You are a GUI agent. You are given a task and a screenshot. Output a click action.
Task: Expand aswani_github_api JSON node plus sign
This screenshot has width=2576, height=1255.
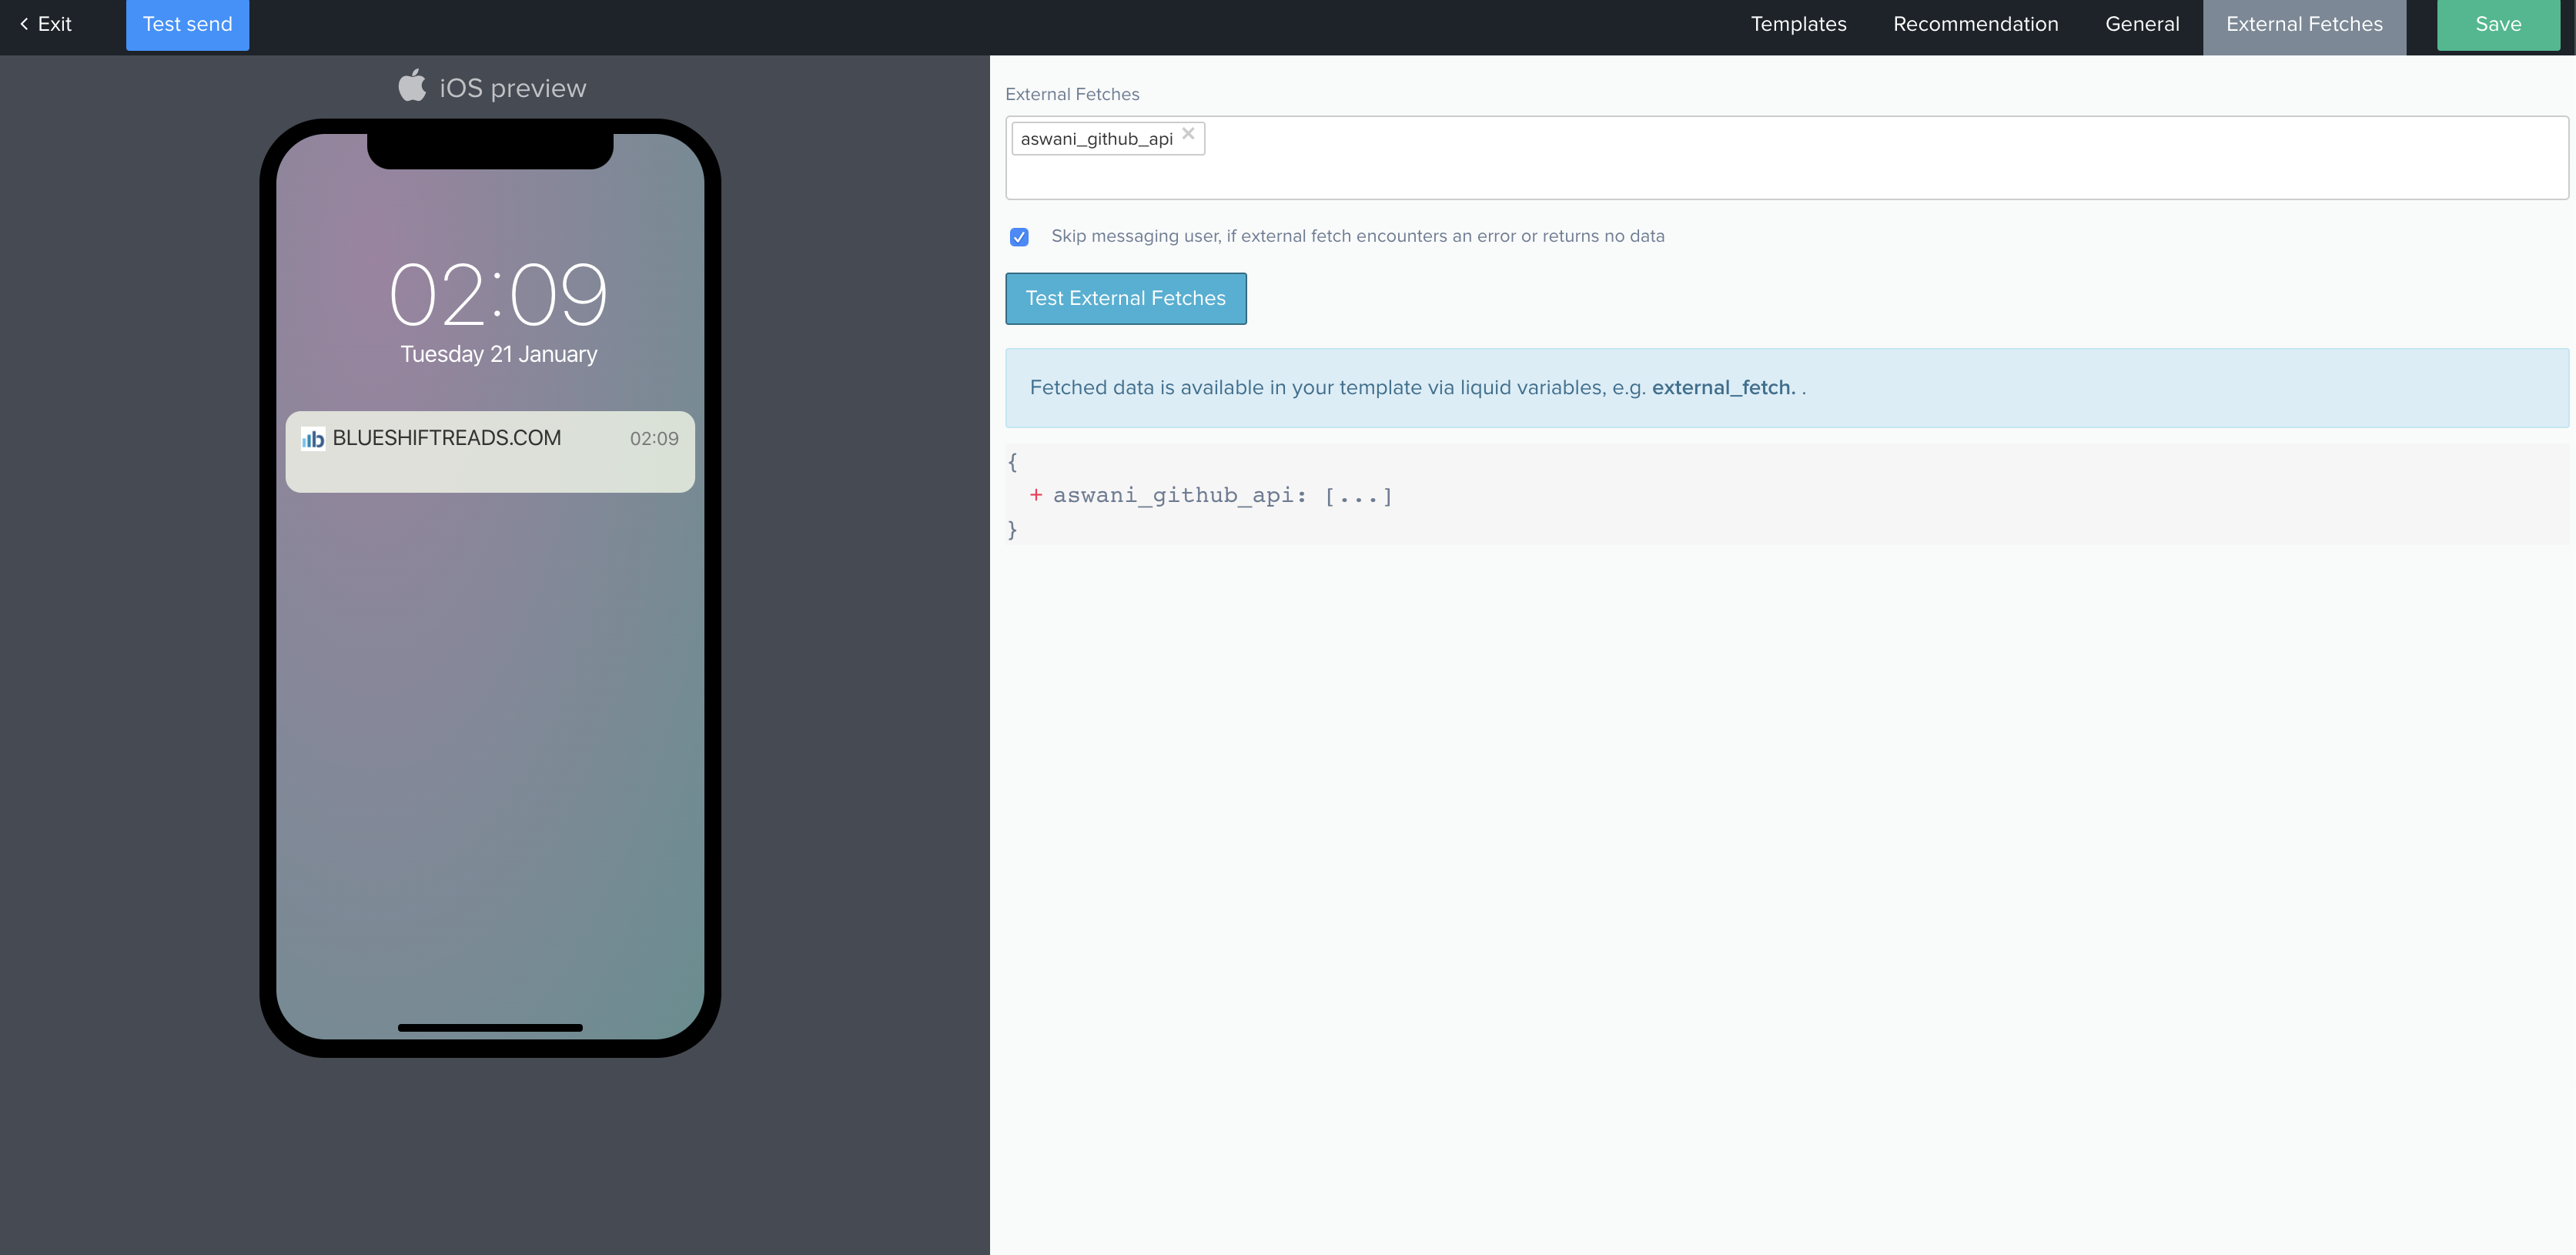pos(1036,495)
